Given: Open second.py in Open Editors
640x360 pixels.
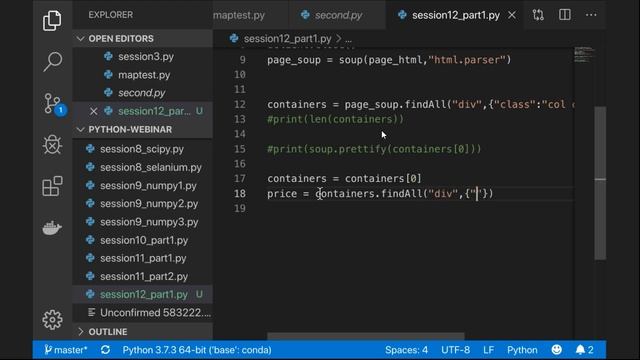Looking at the screenshot, I should click(142, 93).
